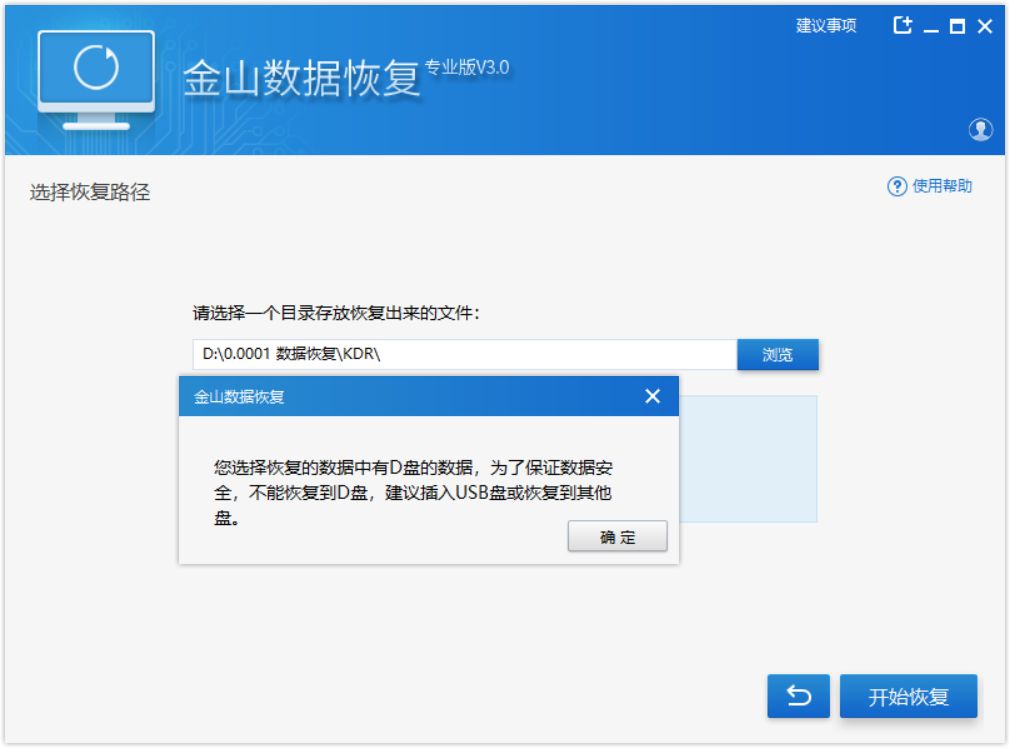Open the 建议事项 suggestions link

click(x=826, y=27)
